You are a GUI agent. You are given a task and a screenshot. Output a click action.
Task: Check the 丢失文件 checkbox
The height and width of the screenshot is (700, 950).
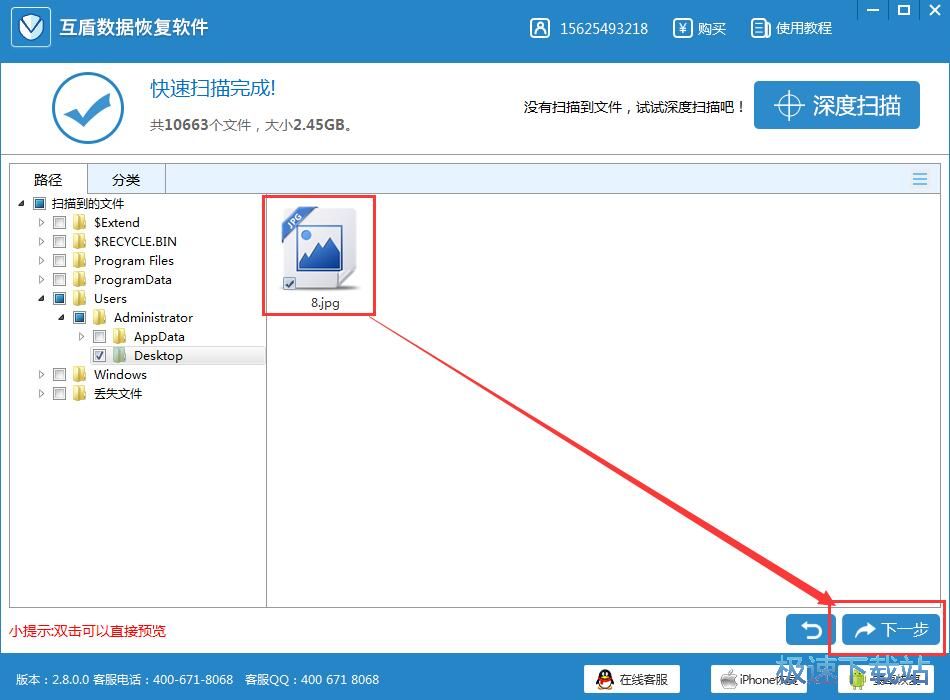pyautogui.click(x=59, y=393)
